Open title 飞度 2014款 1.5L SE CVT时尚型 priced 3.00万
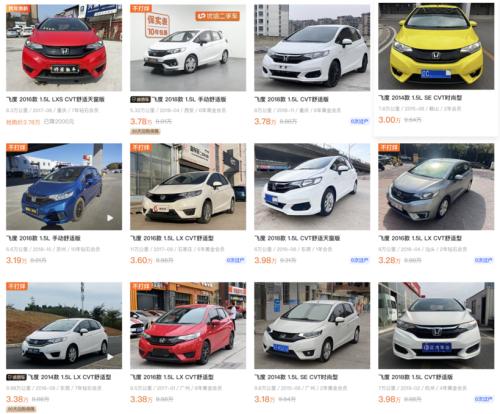This screenshot has height=414, width=500. click(420, 98)
